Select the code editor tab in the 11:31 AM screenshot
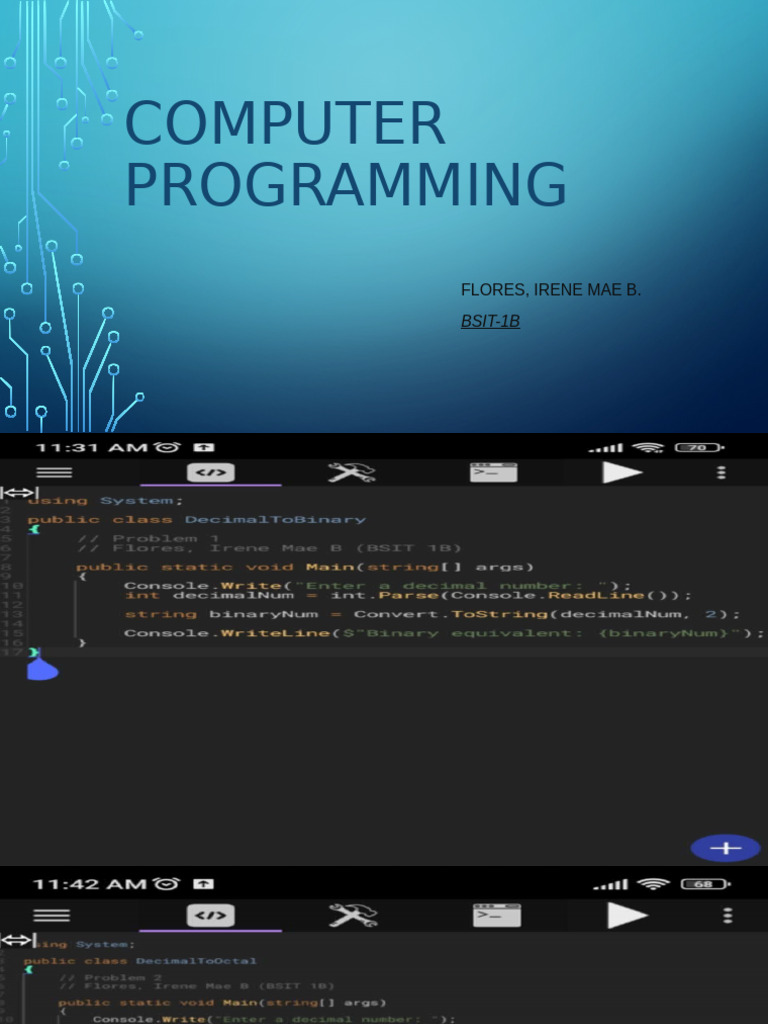The image size is (768, 1024). (x=211, y=472)
